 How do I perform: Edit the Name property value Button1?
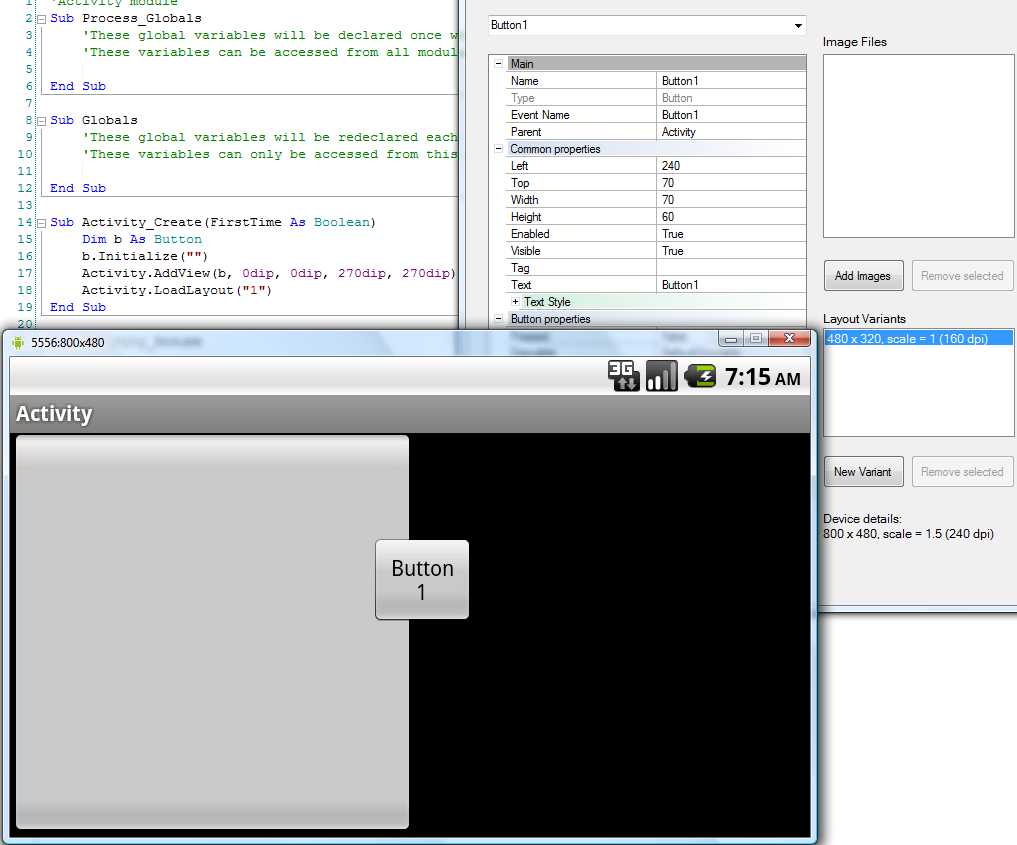(x=731, y=80)
